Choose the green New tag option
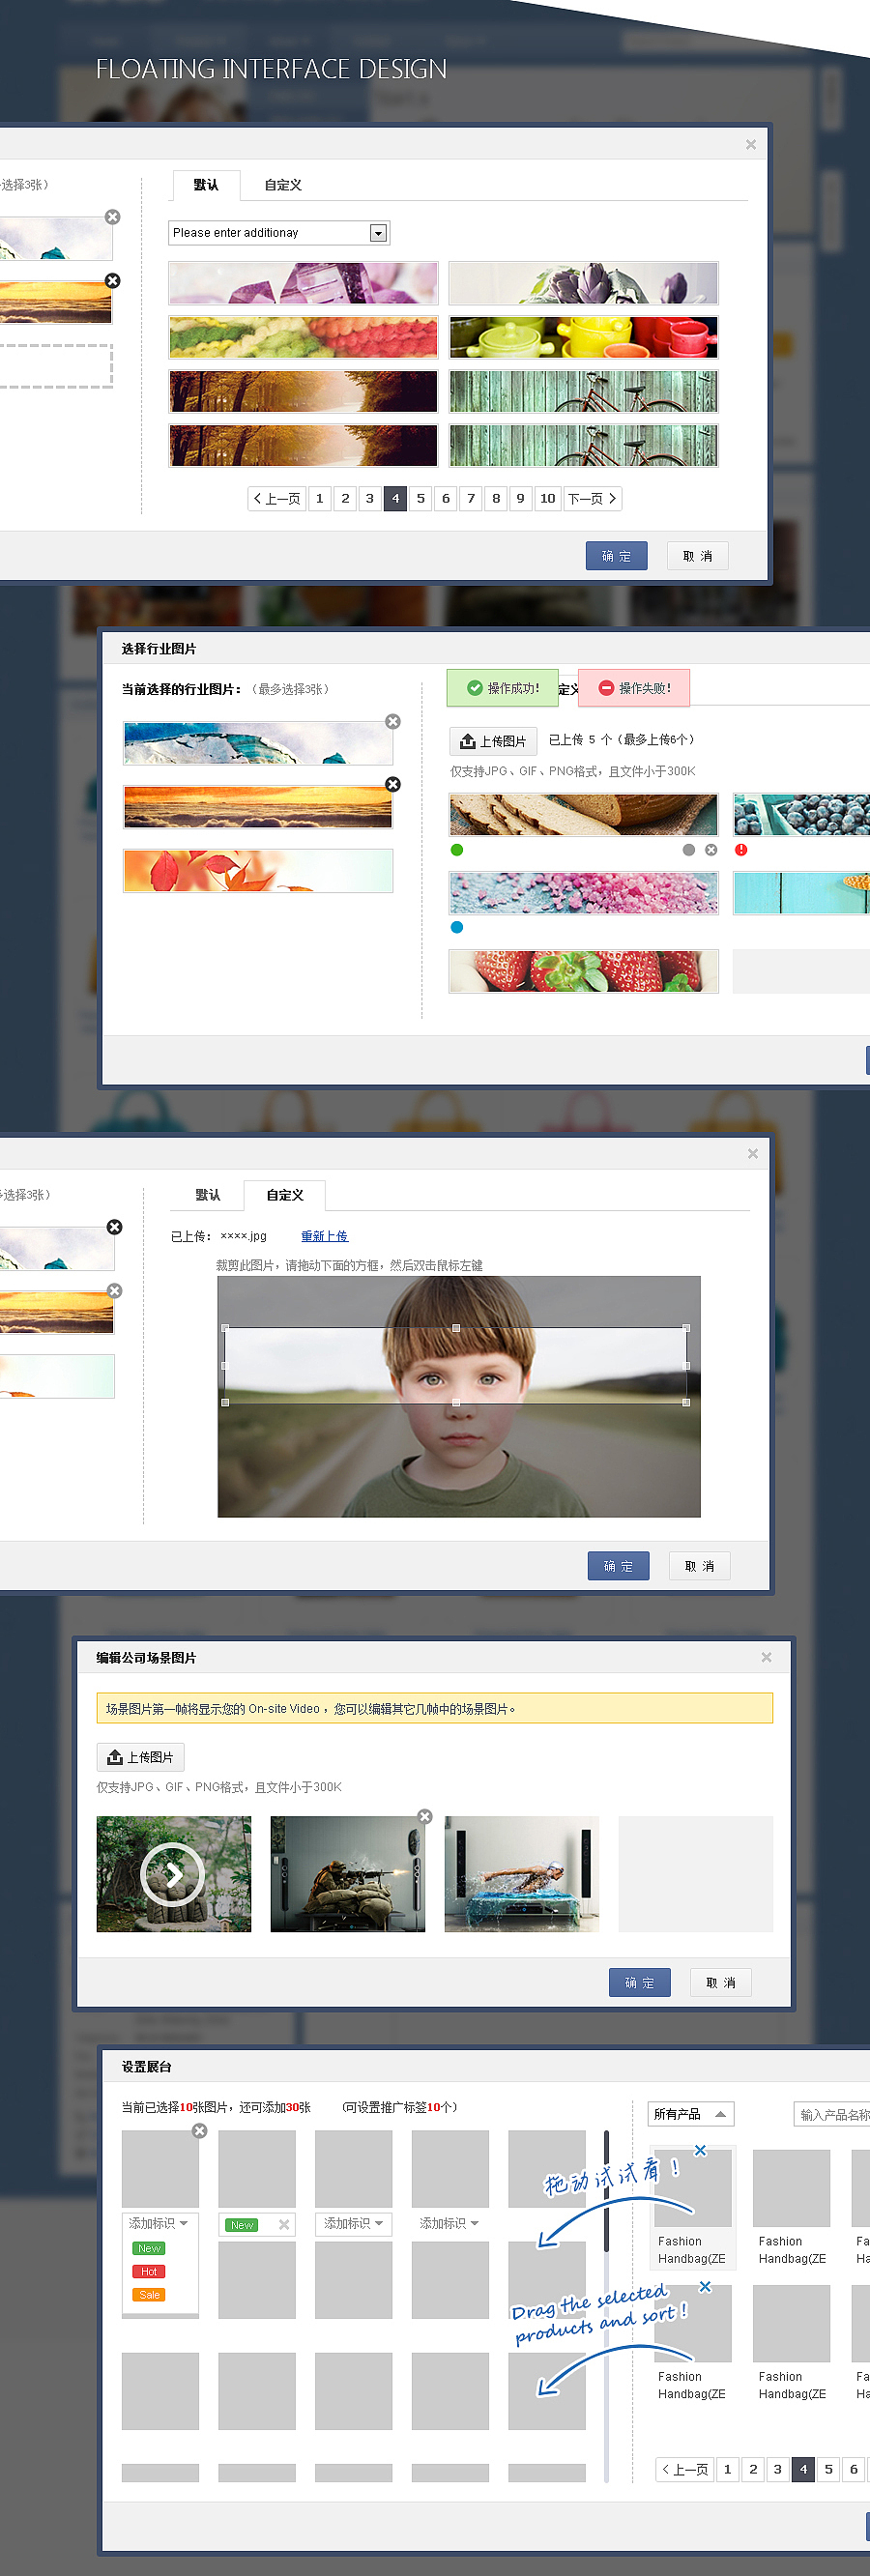870x2576 pixels. pyautogui.click(x=149, y=2248)
